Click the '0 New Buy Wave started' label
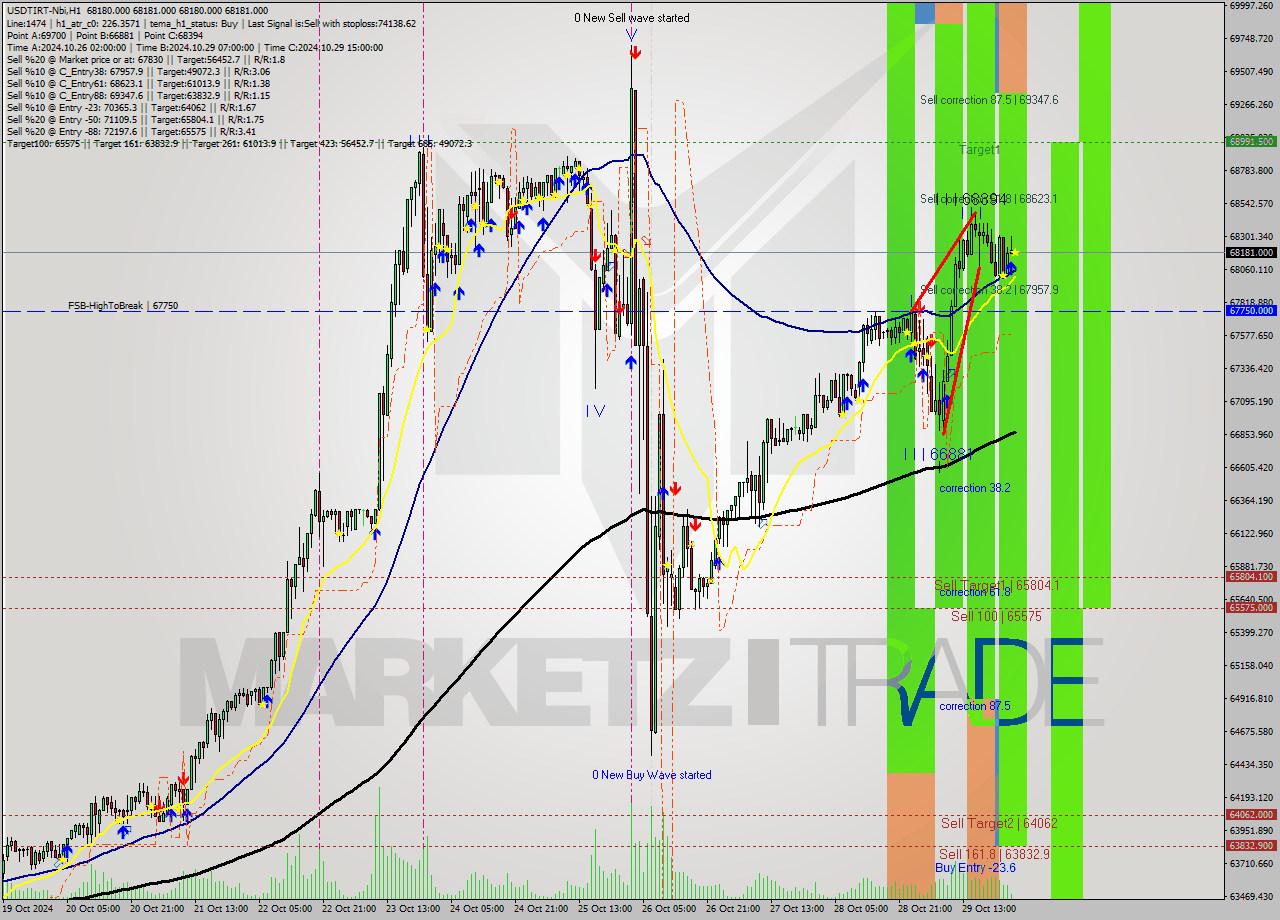Screen dimensions: 1280x920 point(652,775)
